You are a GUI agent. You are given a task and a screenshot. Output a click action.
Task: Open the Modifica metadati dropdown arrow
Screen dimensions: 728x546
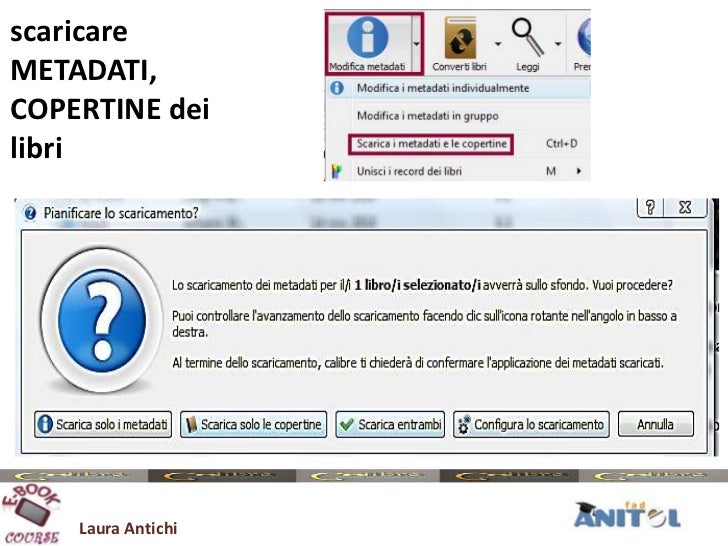(416, 44)
